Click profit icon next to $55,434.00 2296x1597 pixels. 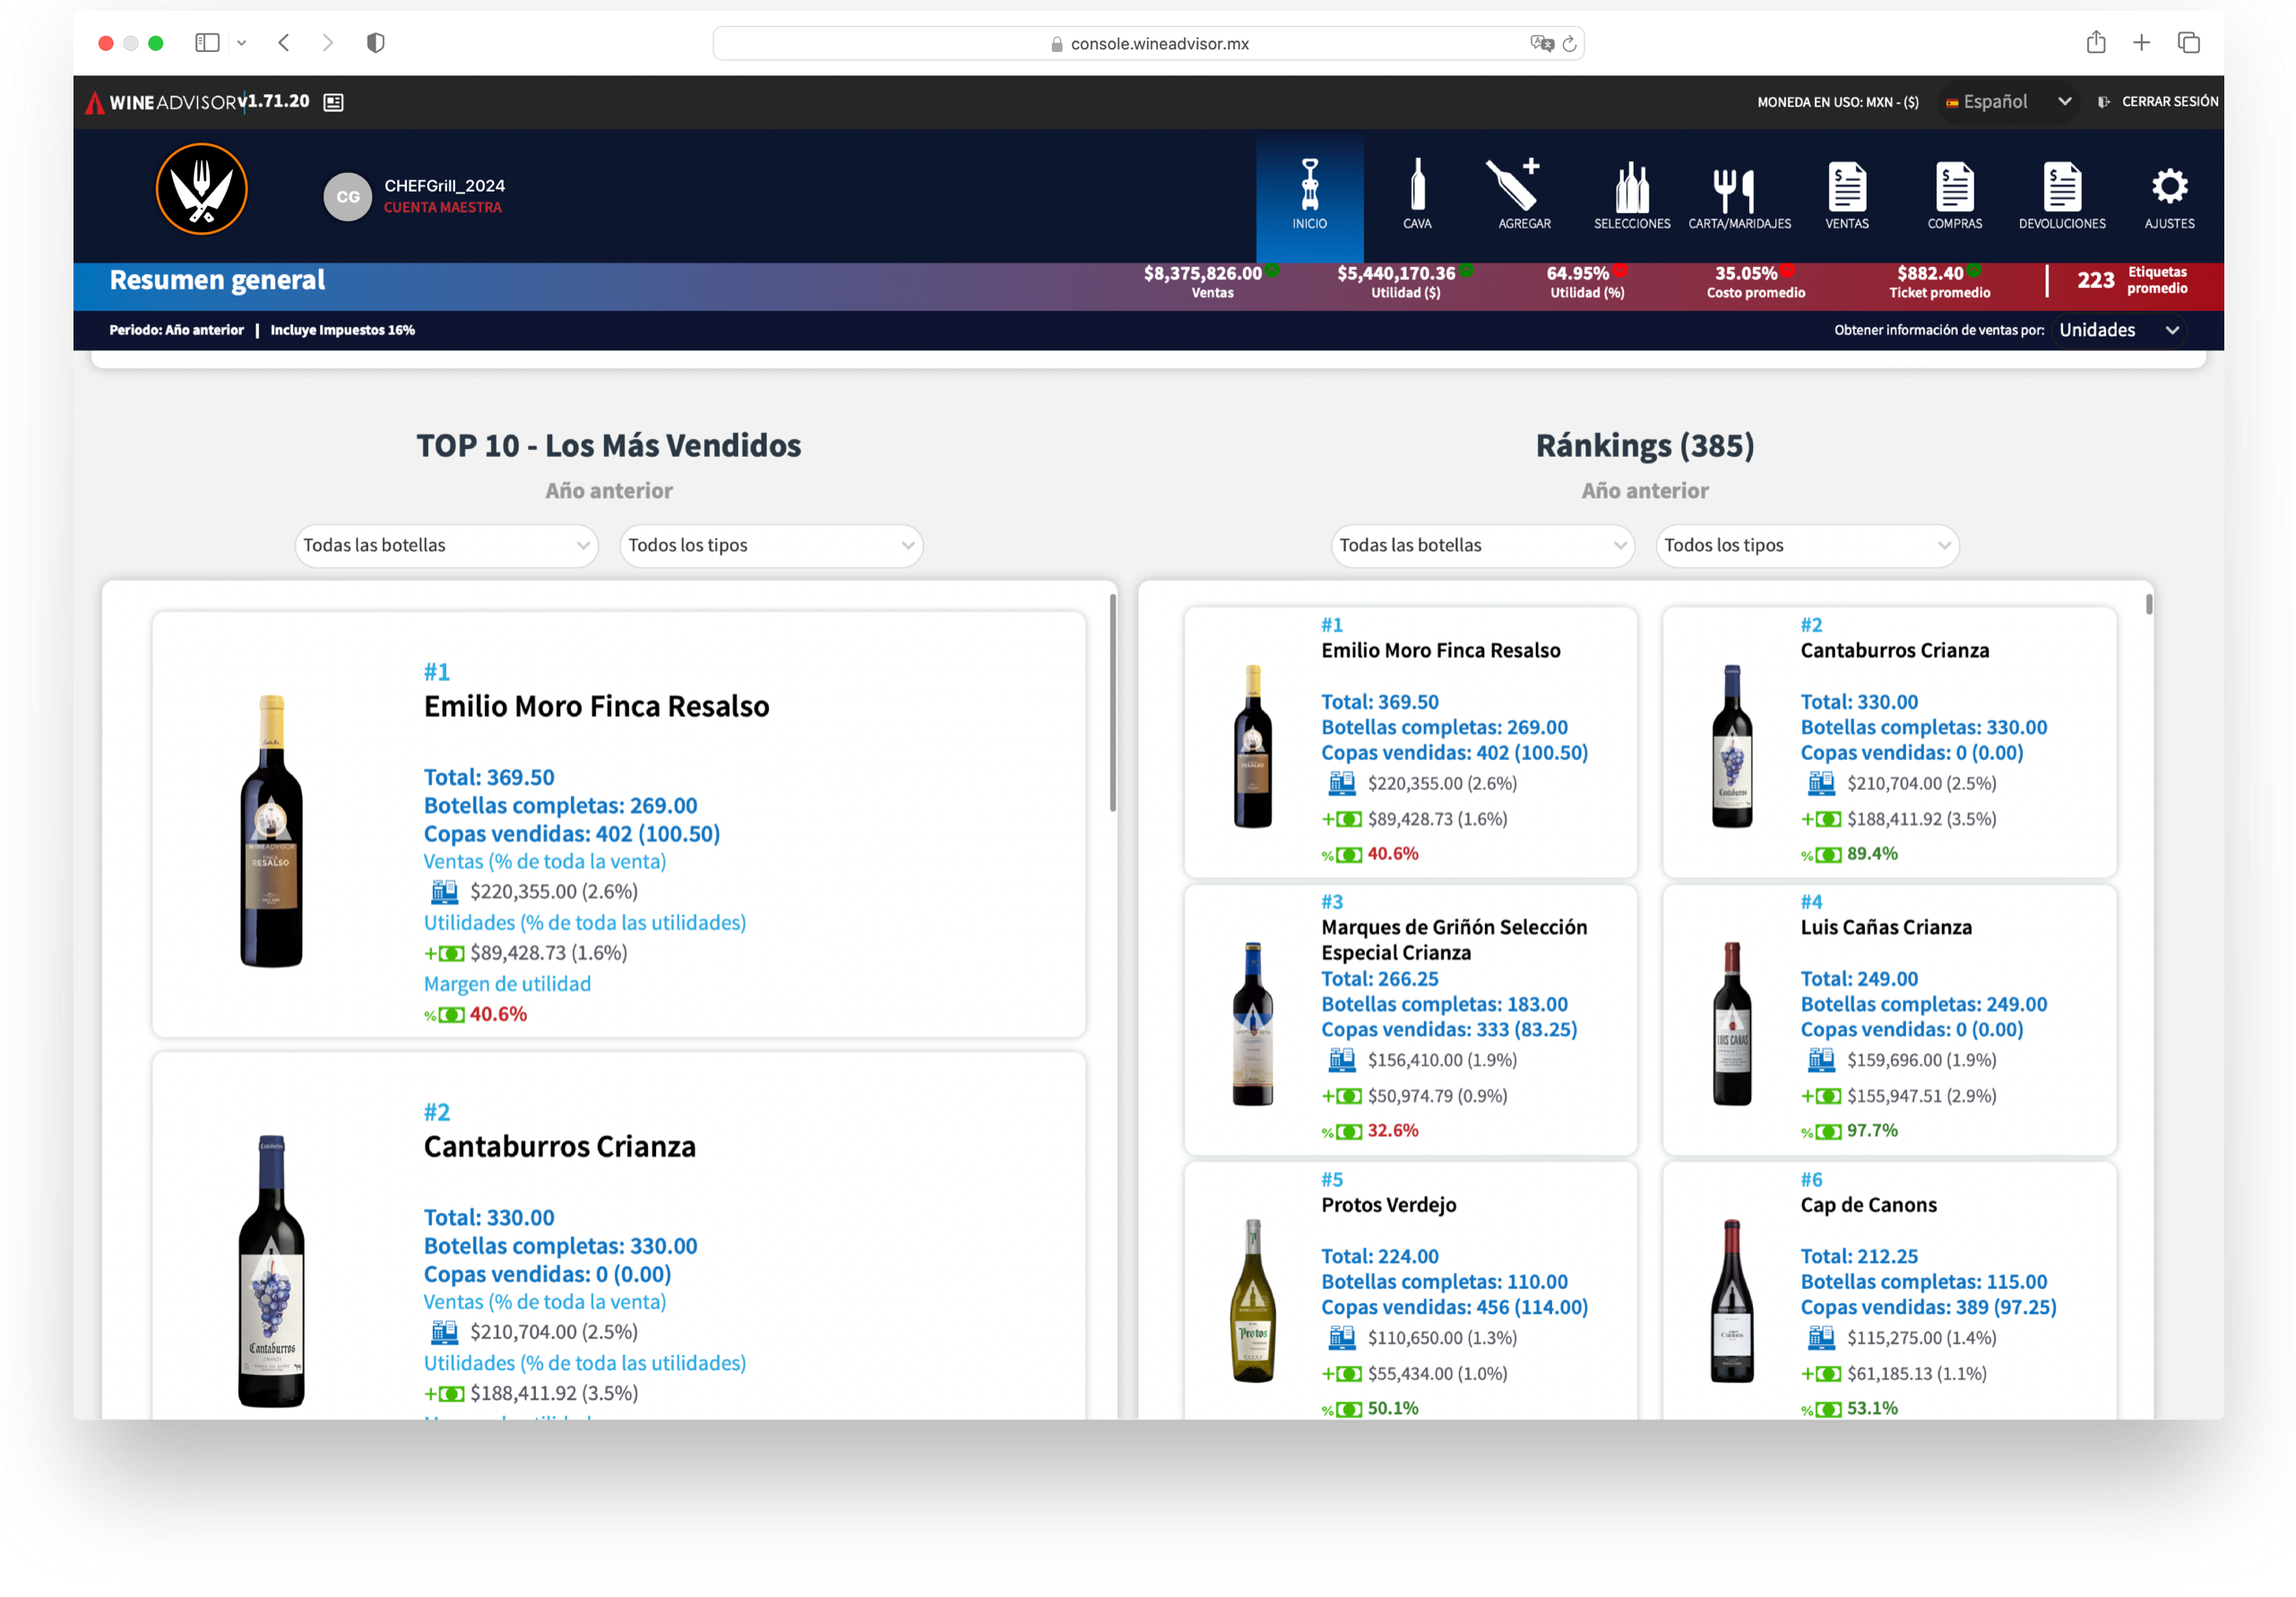[1342, 1374]
